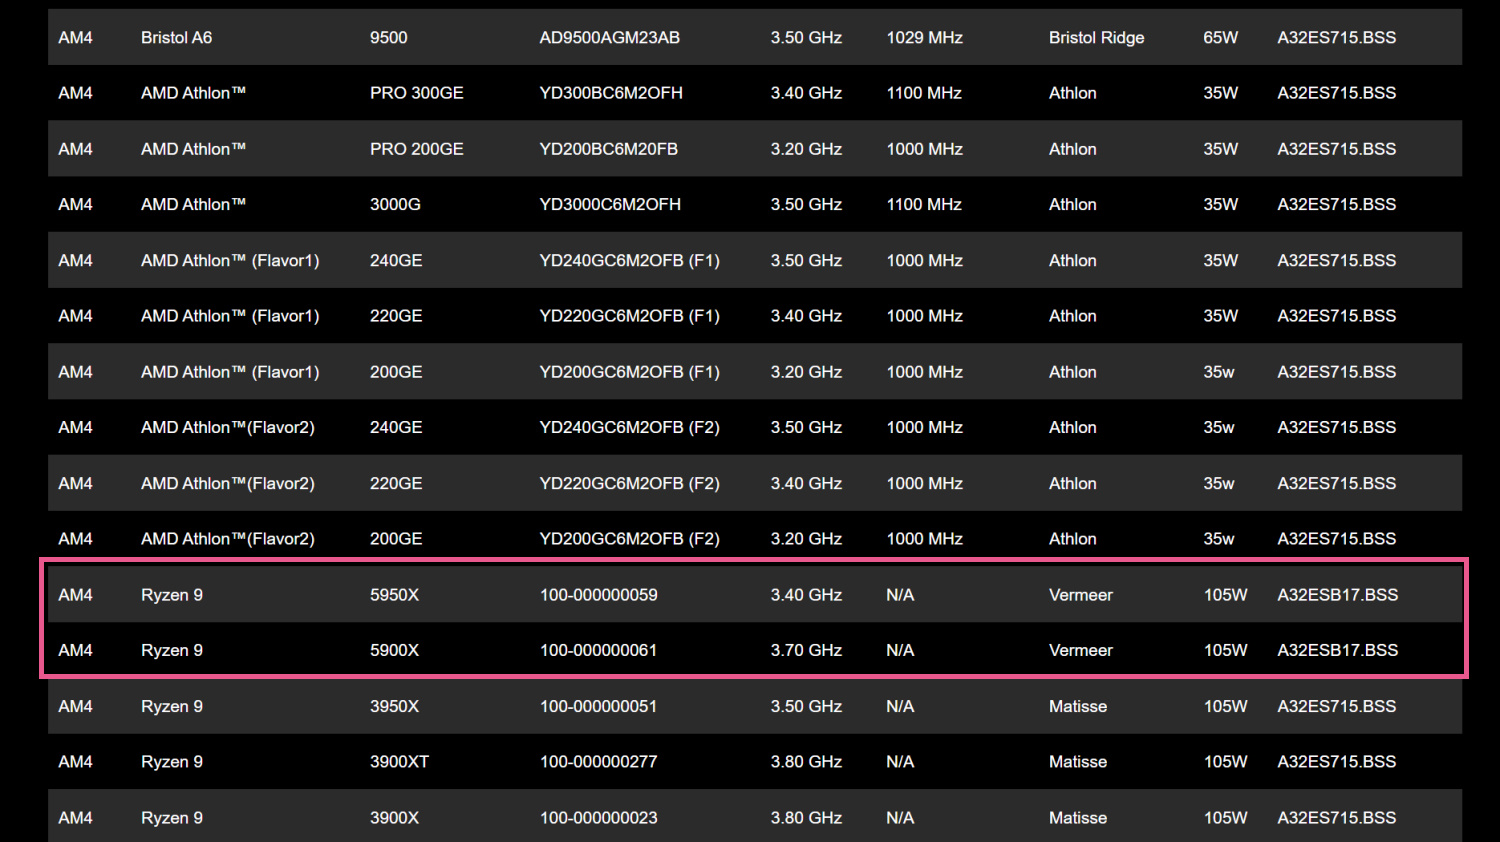
Task: Click the 3900XT model entry
Action: [399, 762]
